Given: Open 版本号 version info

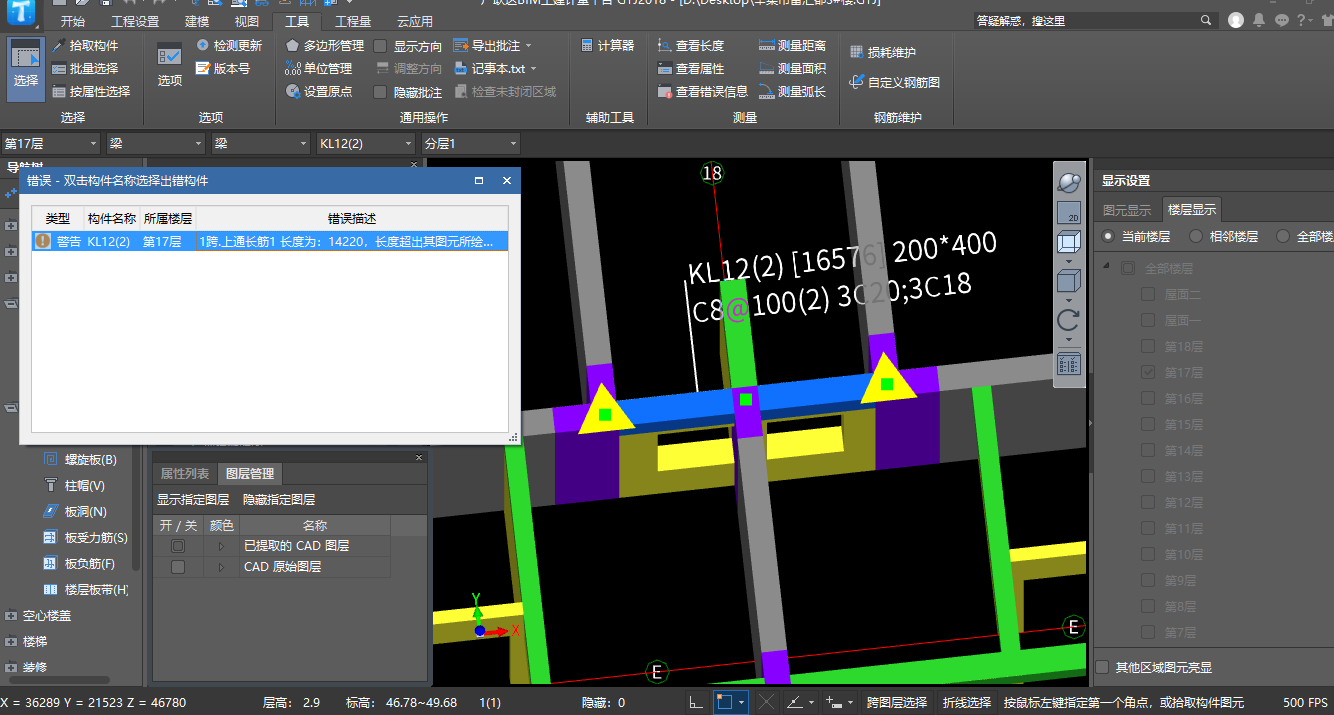Looking at the screenshot, I should tap(223, 69).
